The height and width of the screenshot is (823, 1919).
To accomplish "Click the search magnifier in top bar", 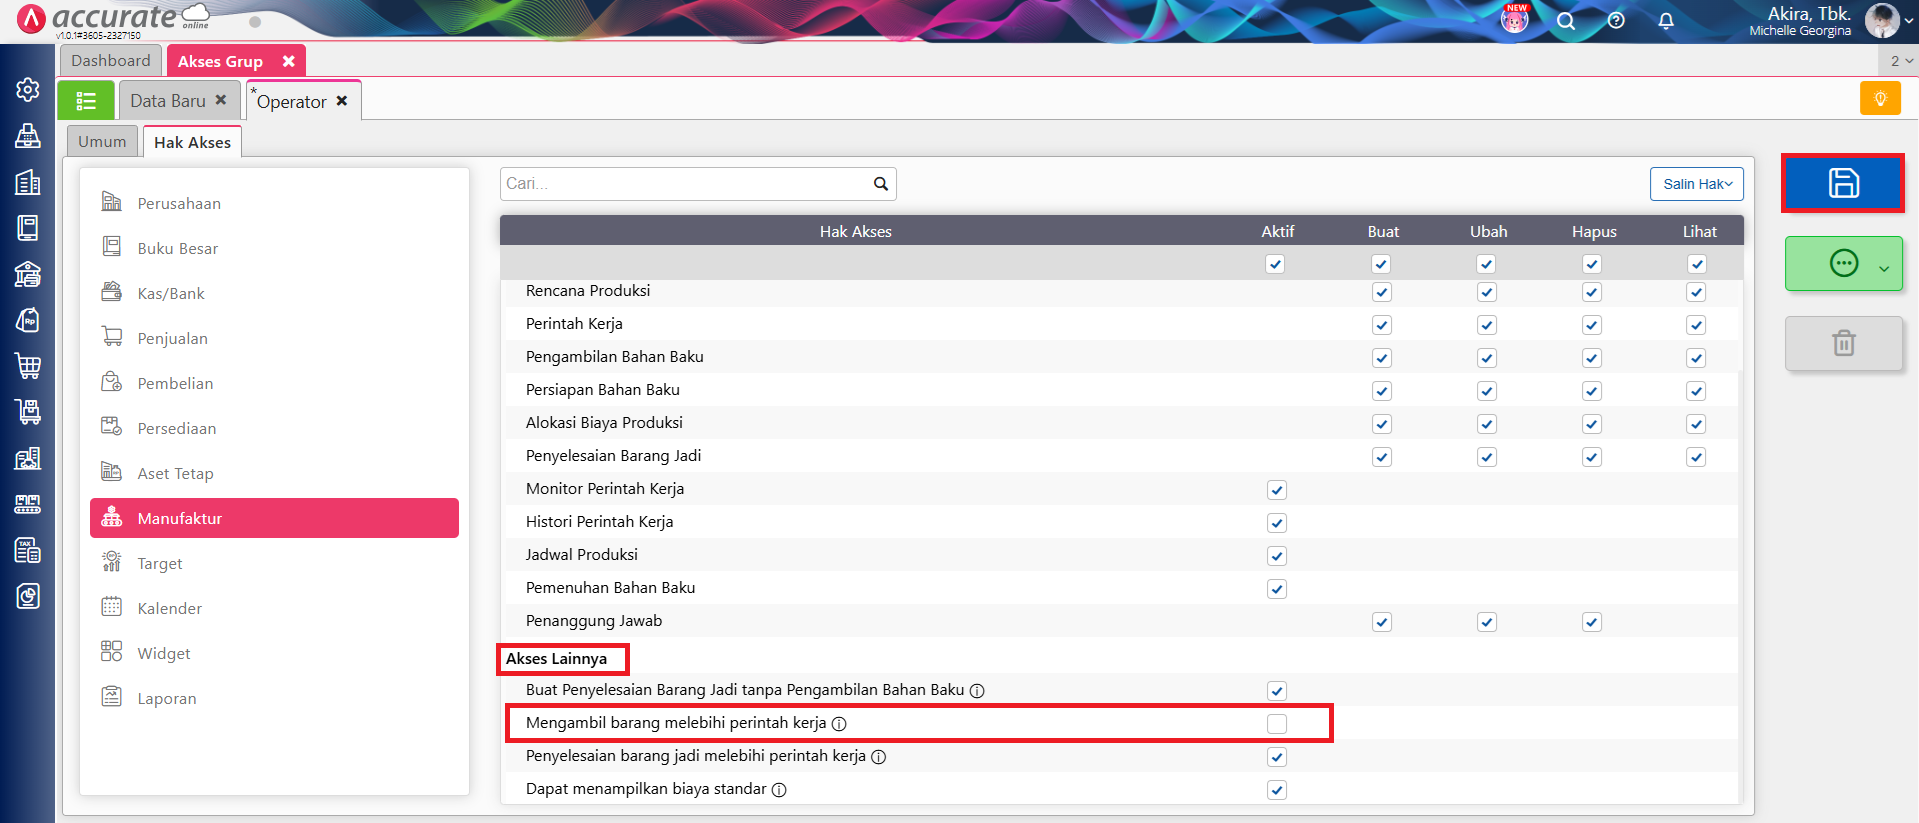I will [1565, 21].
